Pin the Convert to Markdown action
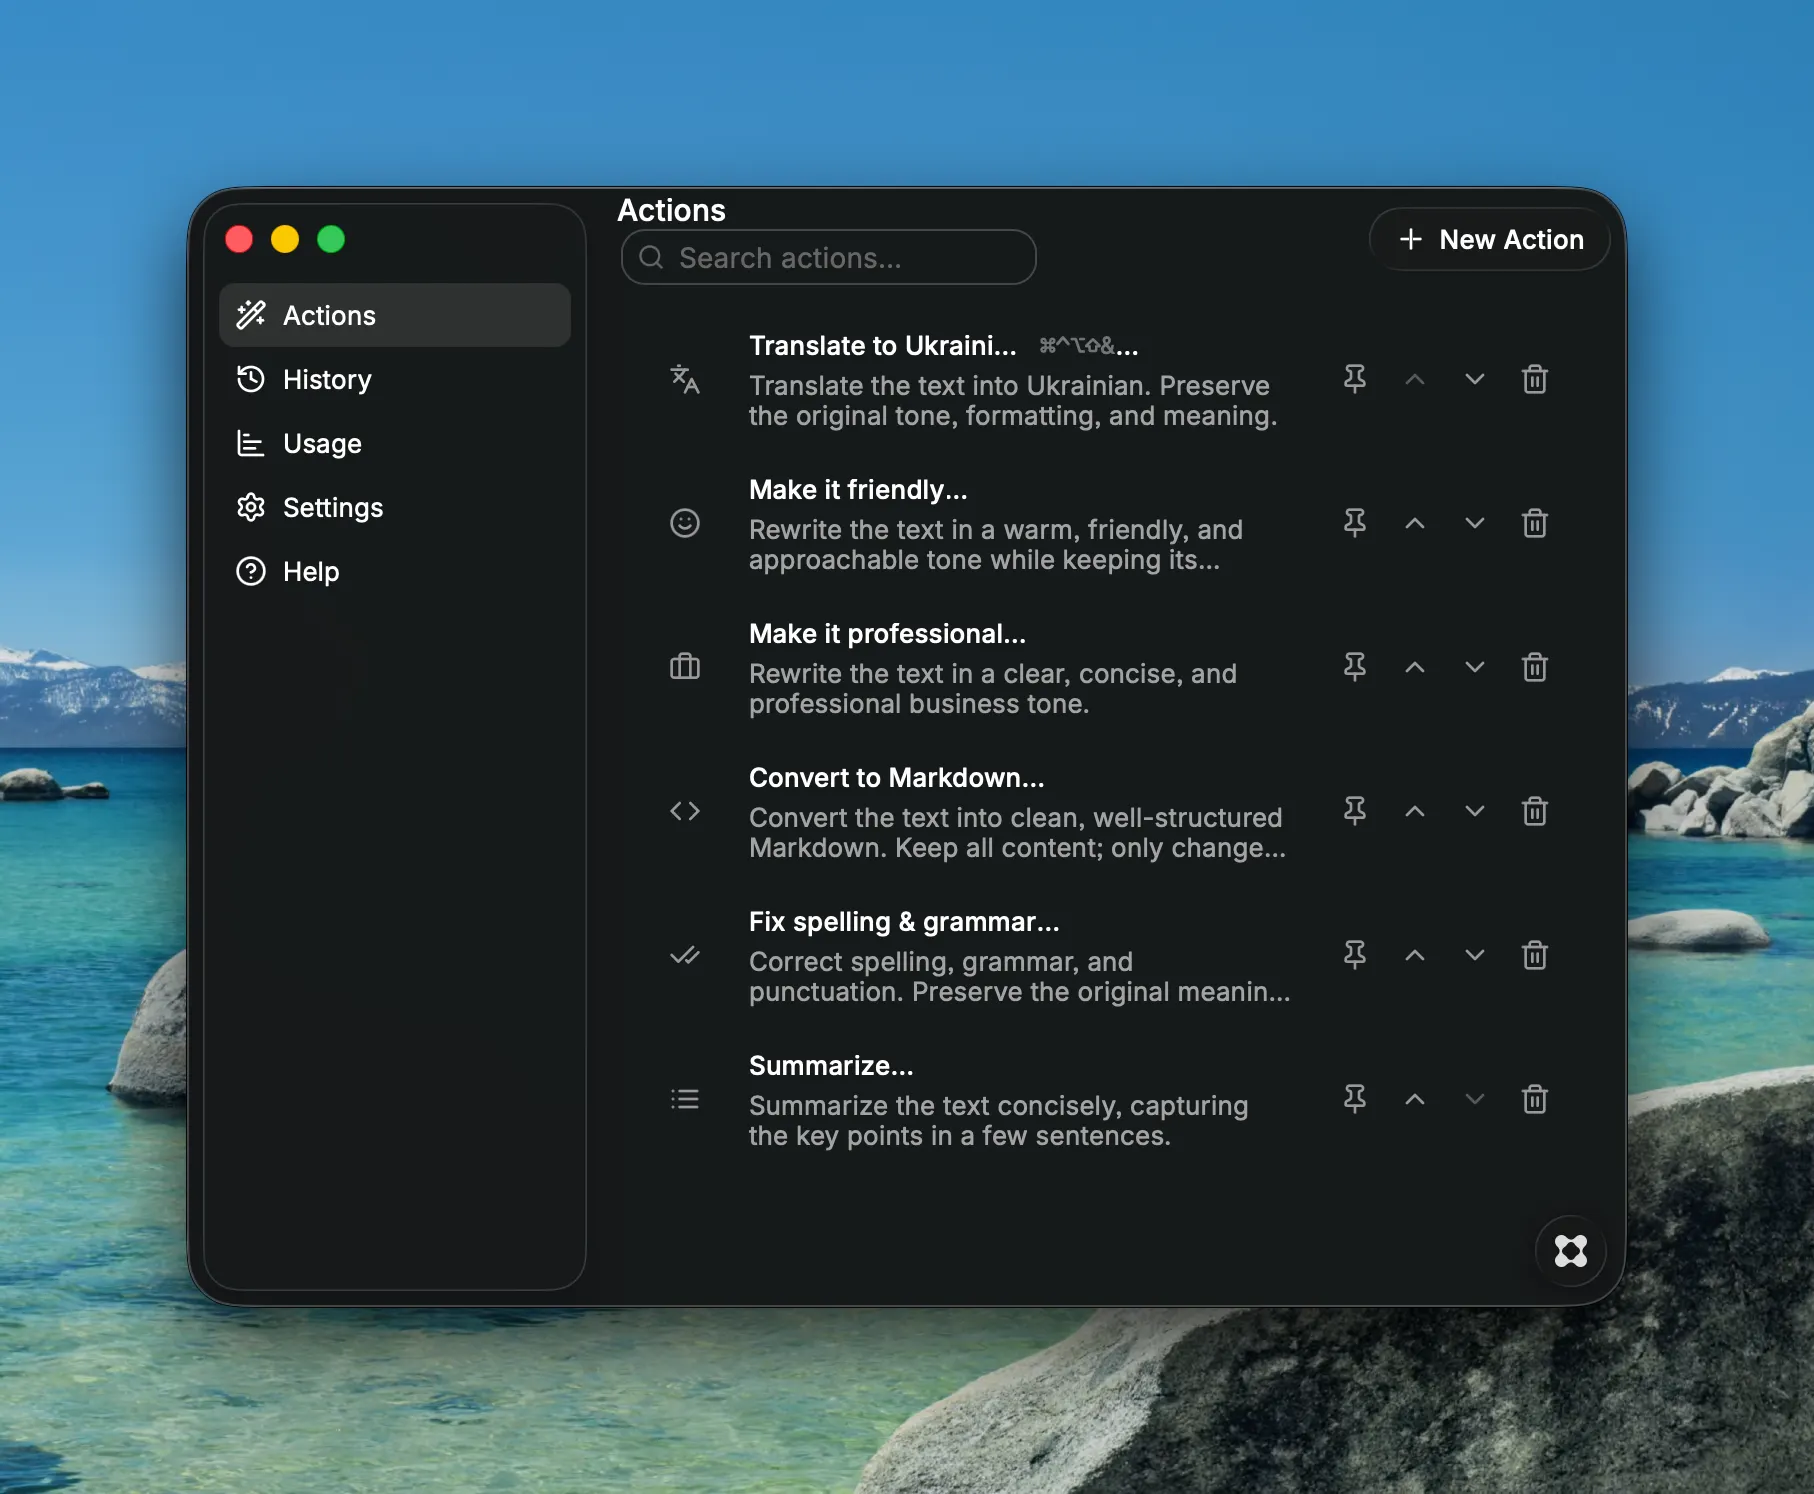The image size is (1814, 1494). 1355,811
